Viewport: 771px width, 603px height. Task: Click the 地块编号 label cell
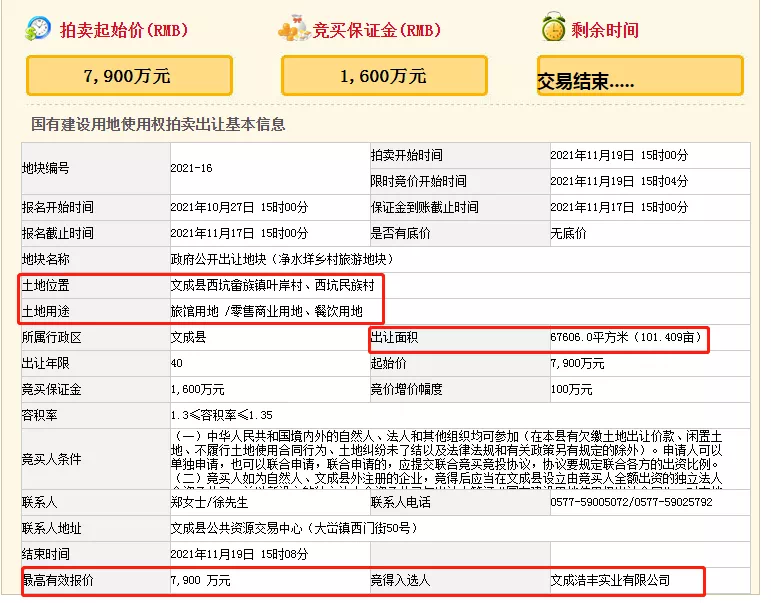[x=96, y=168]
